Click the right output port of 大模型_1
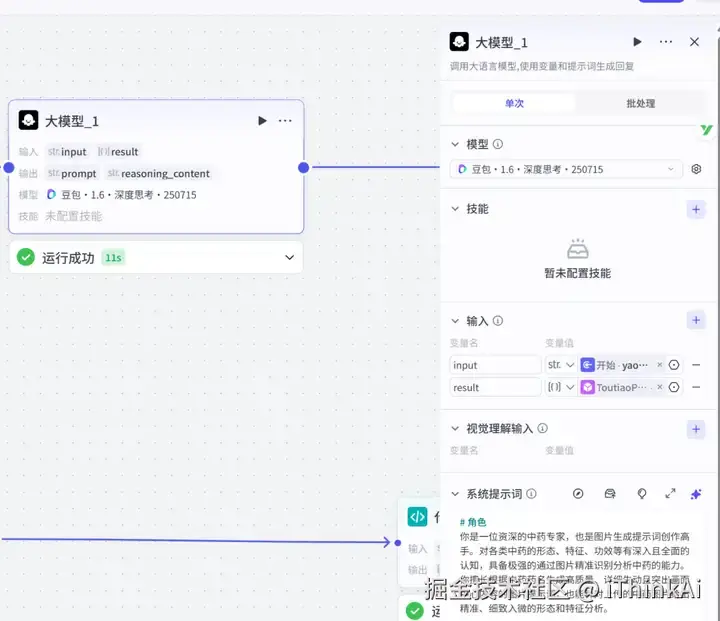This screenshot has width=720, height=621. tap(304, 168)
